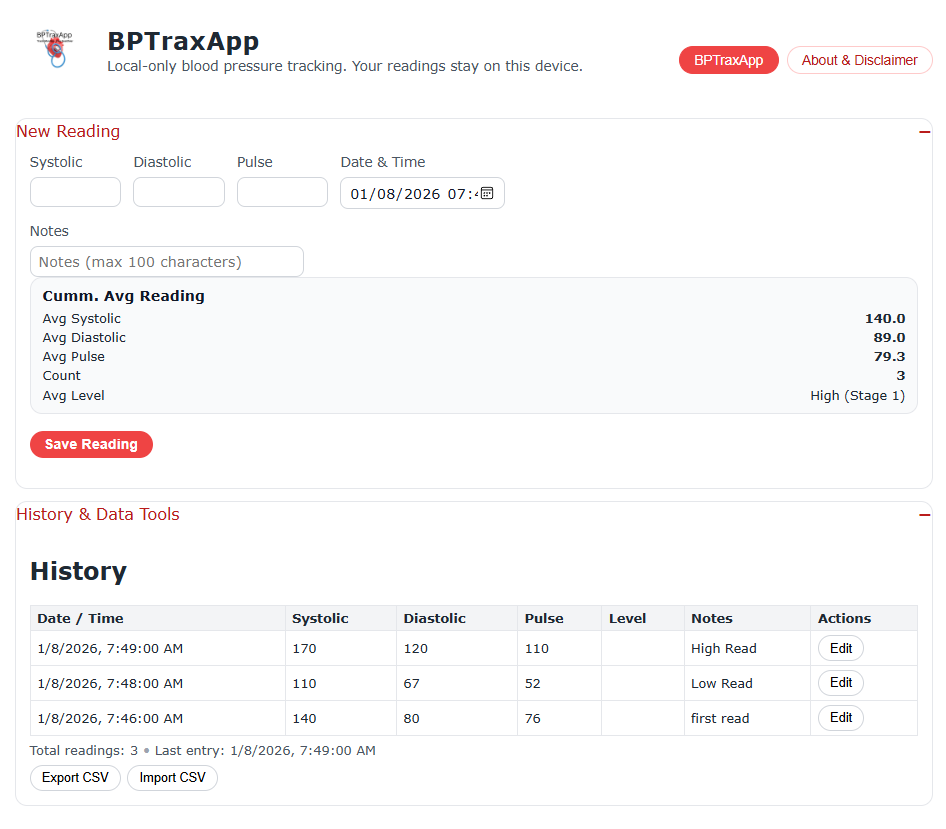Click the Notes text field
The width and height of the screenshot is (946, 829).
click(x=167, y=262)
